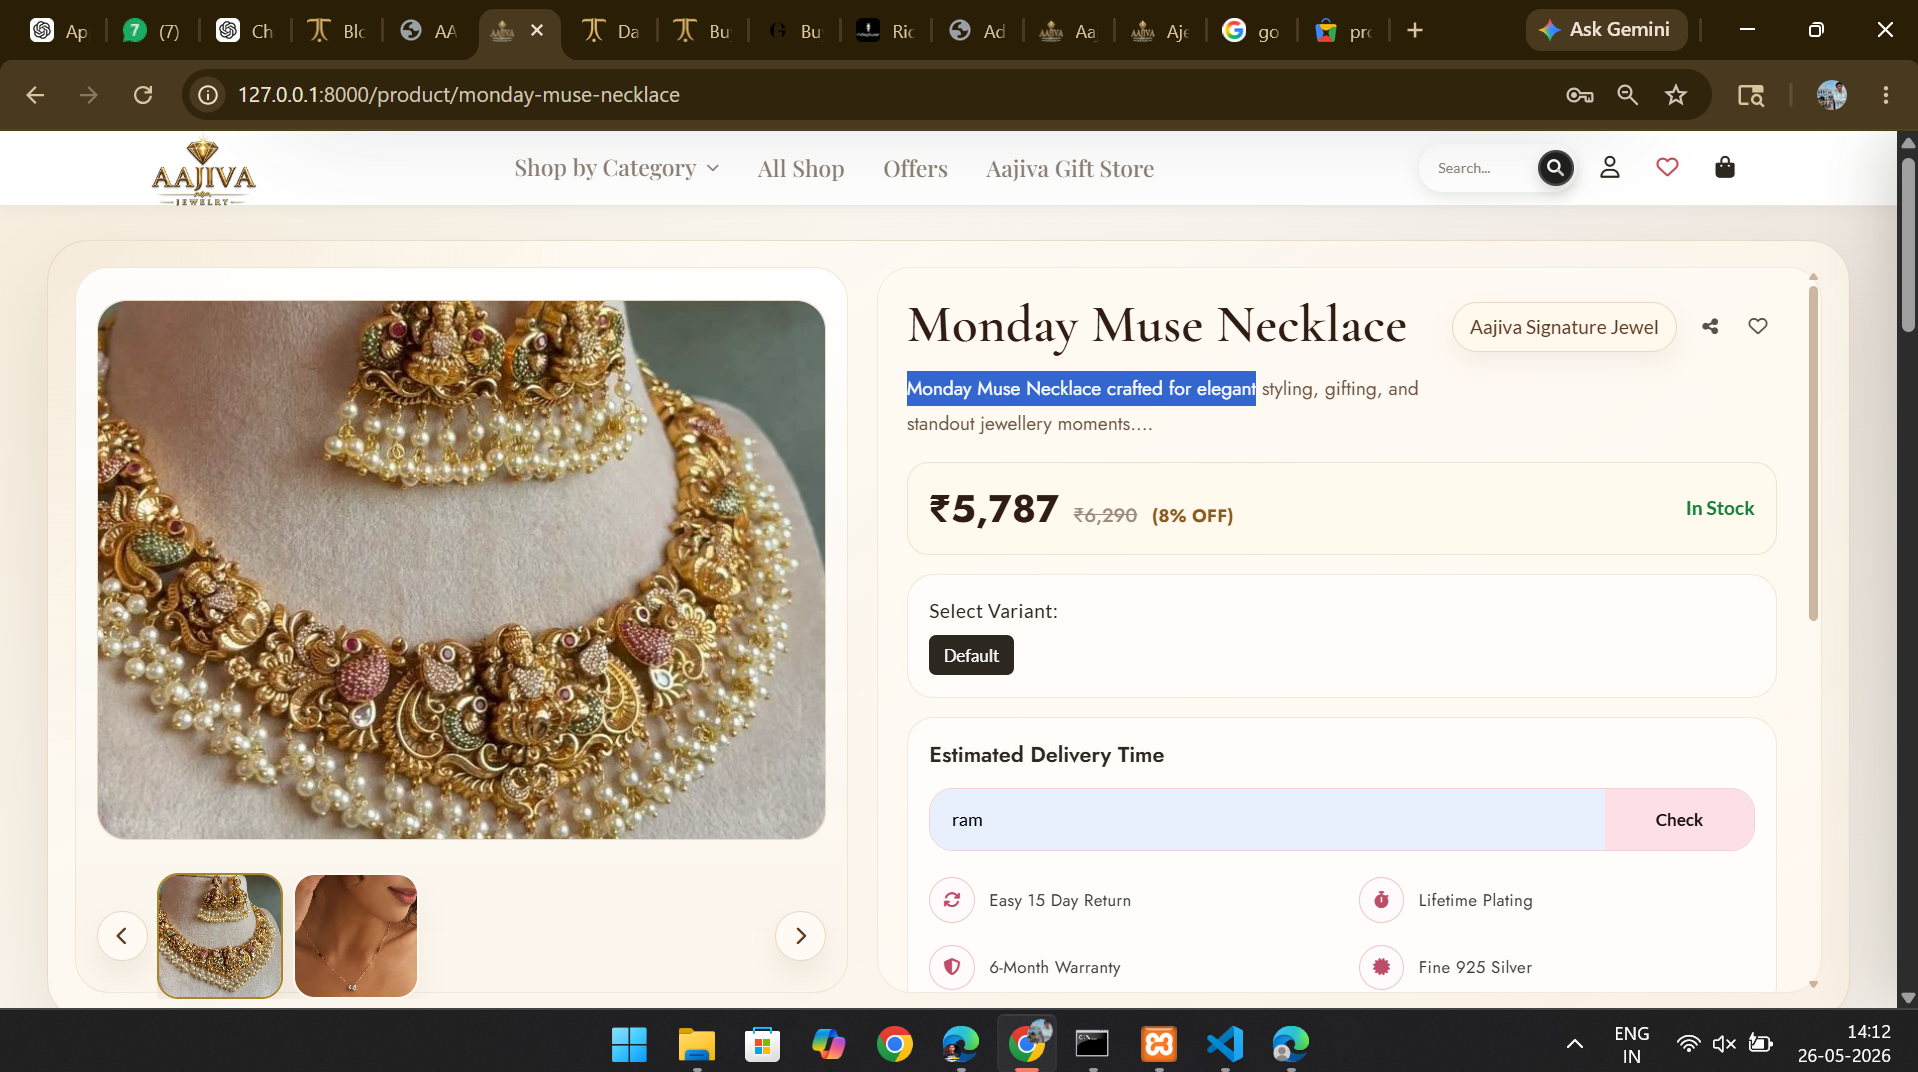Open the password manager key icon
This screenshot has height=1072, width=1918.
1580,94
